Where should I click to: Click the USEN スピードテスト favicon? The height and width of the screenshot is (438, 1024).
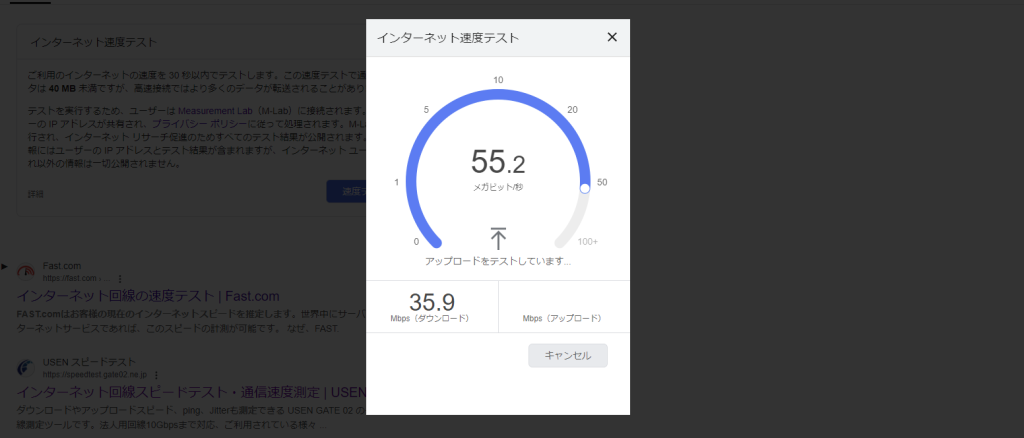point(25,368)
